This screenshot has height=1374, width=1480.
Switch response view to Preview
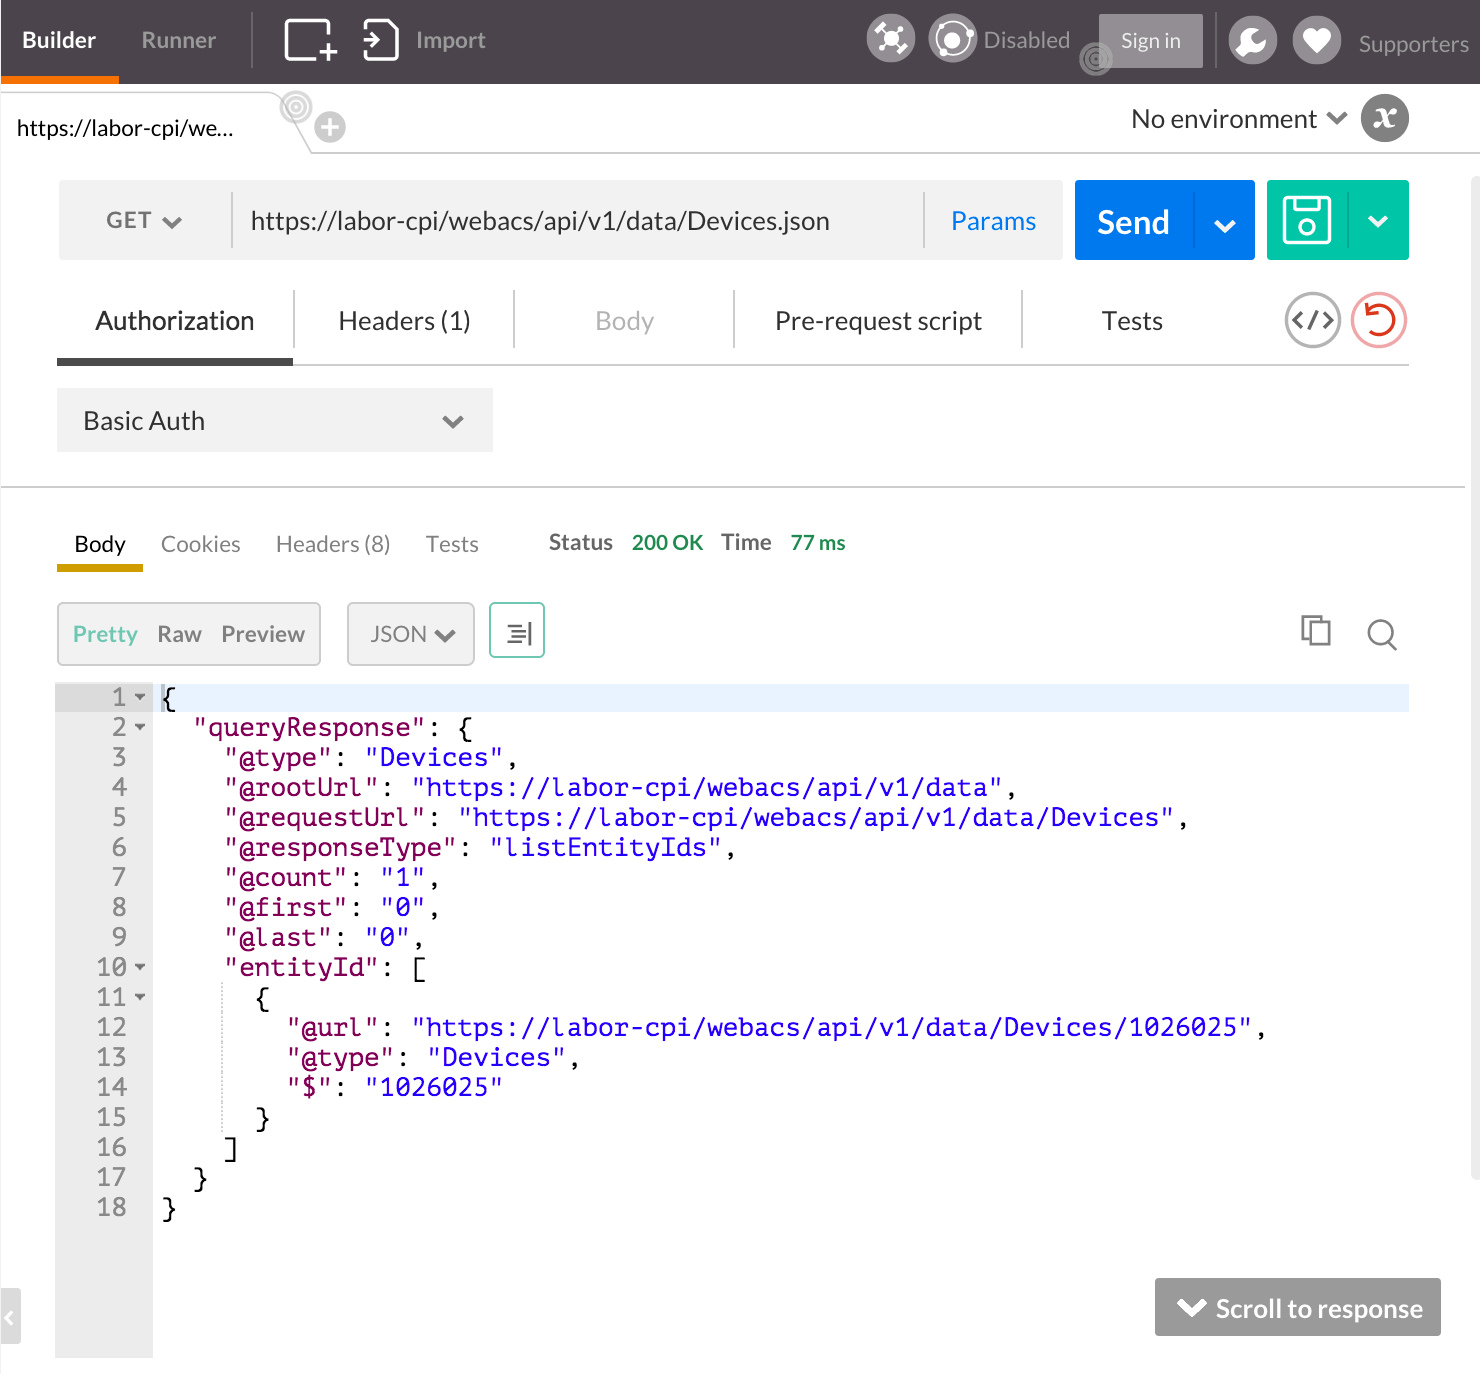point(262,633)
